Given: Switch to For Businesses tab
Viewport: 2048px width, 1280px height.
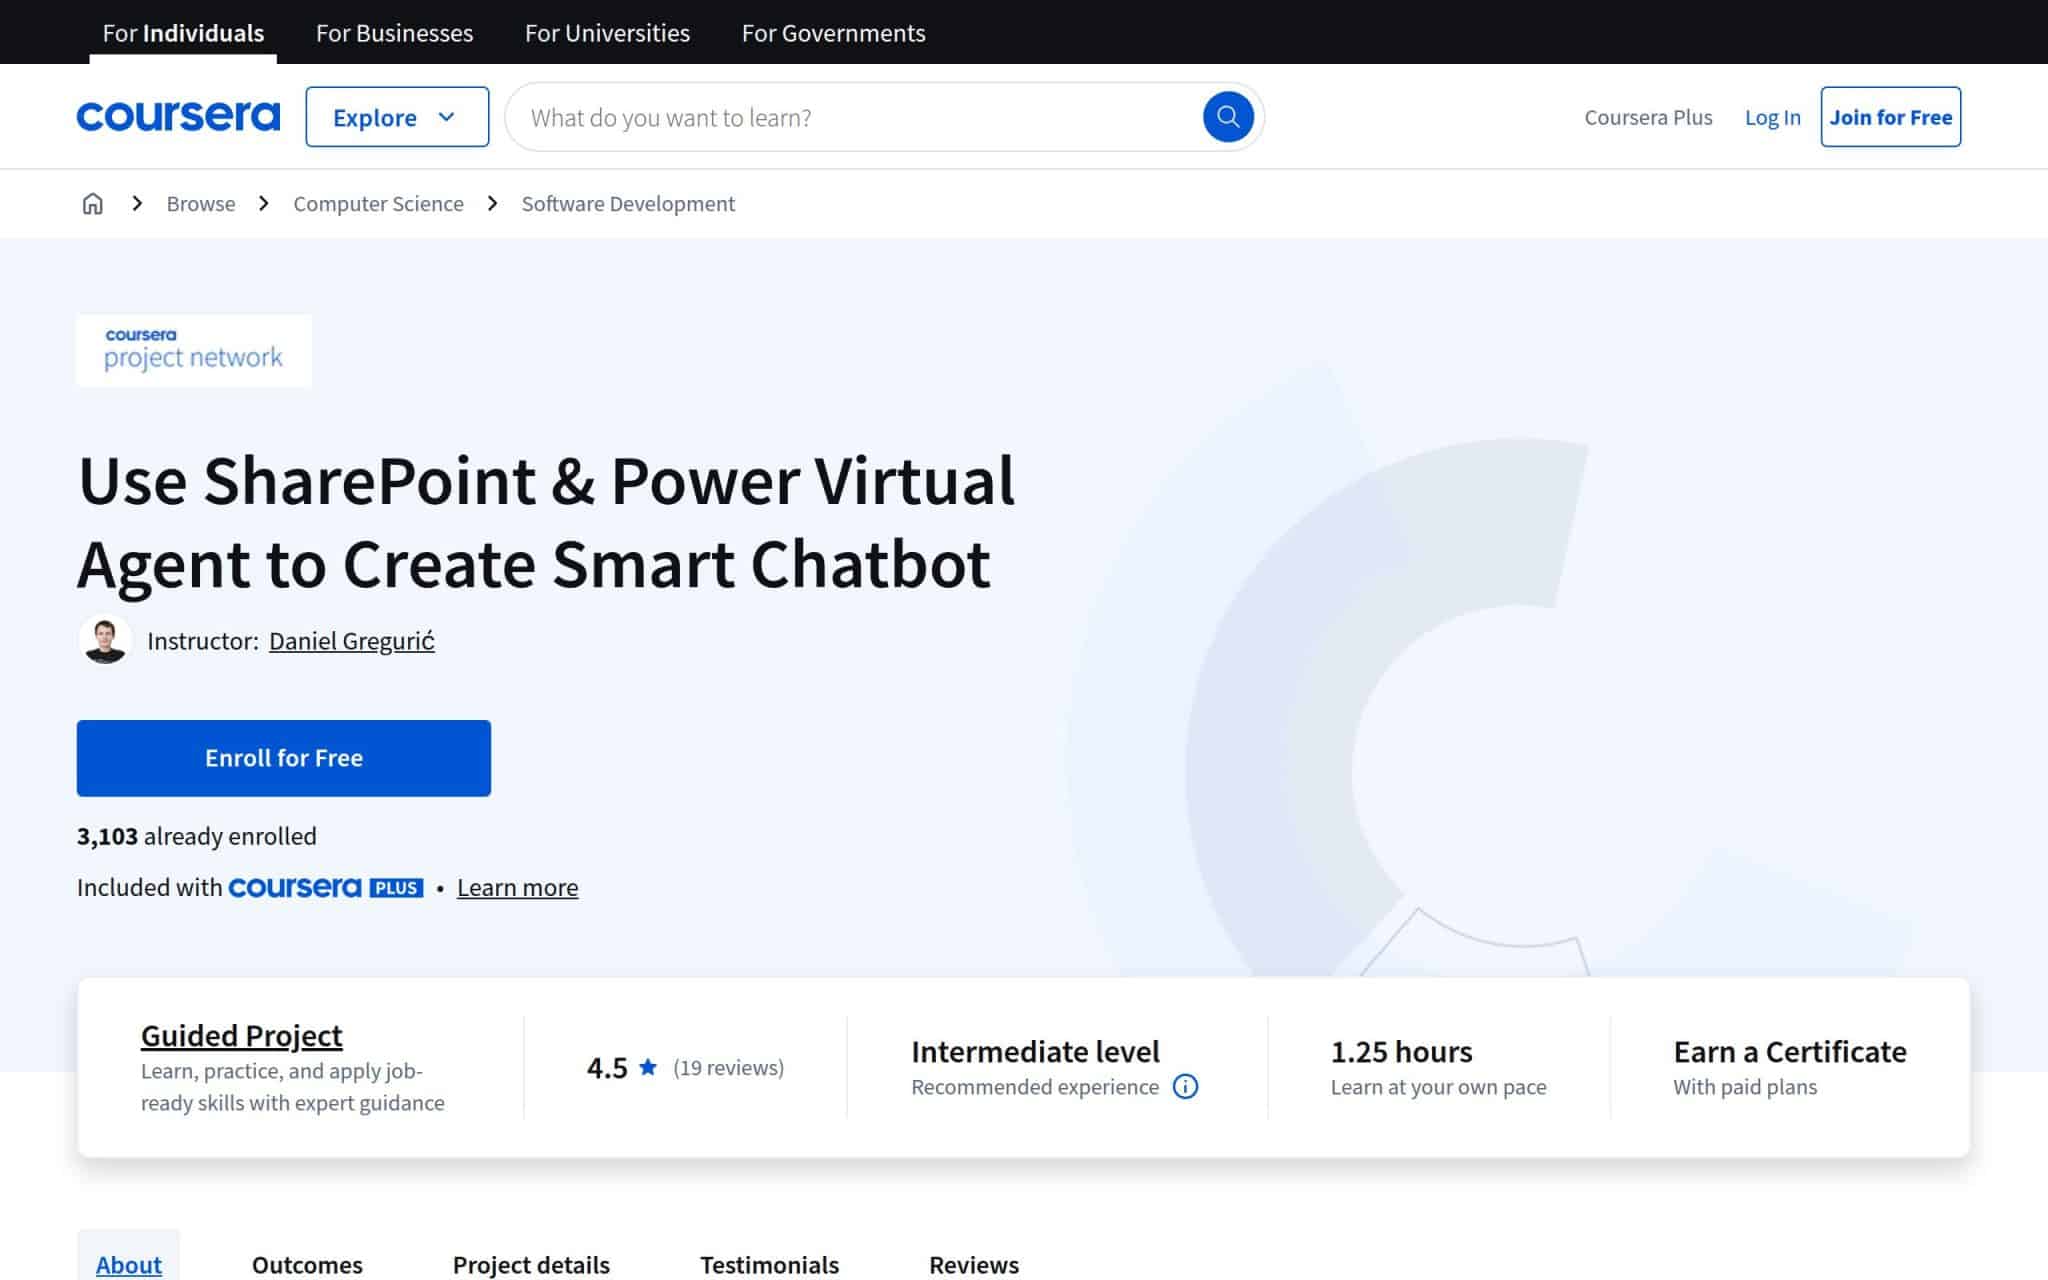Looking at the screenshot, I should (x=394, y=32).
